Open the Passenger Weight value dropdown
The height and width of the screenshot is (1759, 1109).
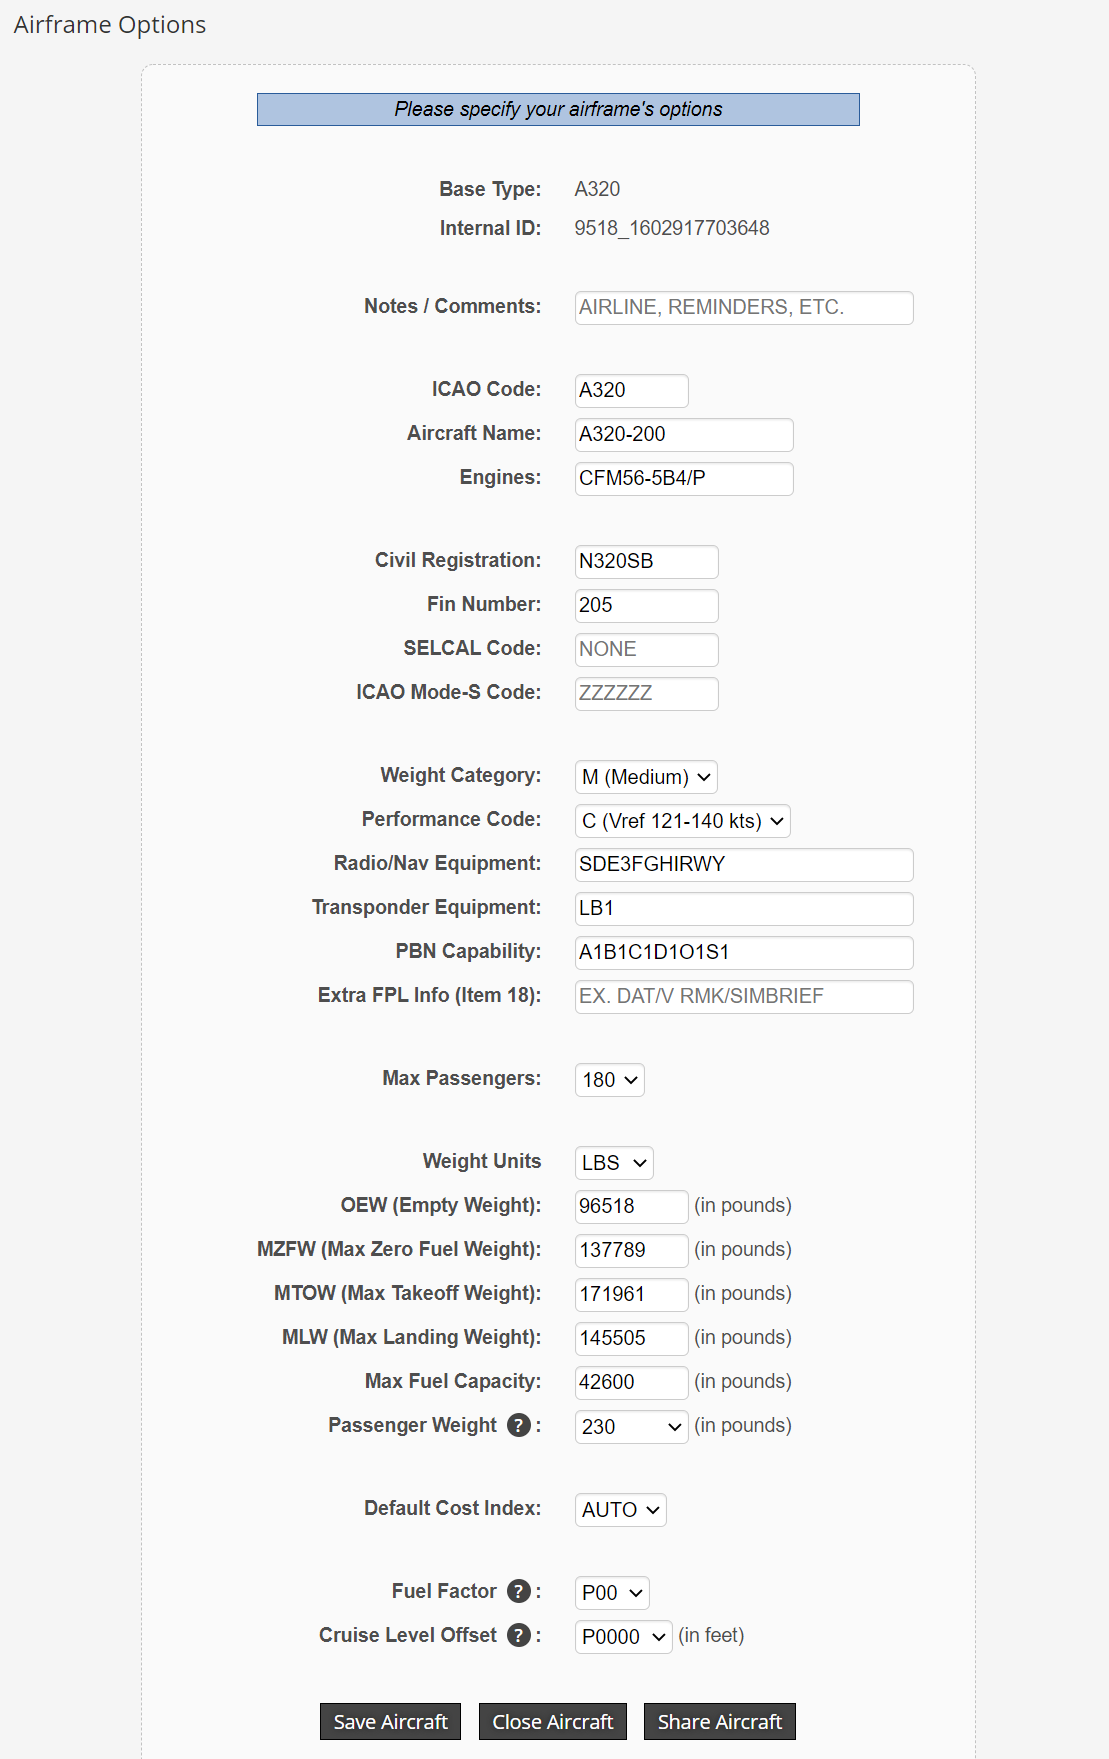click(631, 1427)
